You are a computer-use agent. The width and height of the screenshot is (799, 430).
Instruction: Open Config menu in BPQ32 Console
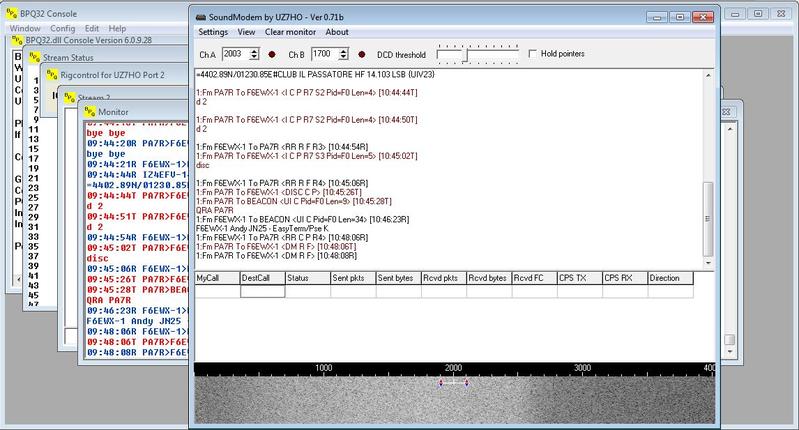63,29
